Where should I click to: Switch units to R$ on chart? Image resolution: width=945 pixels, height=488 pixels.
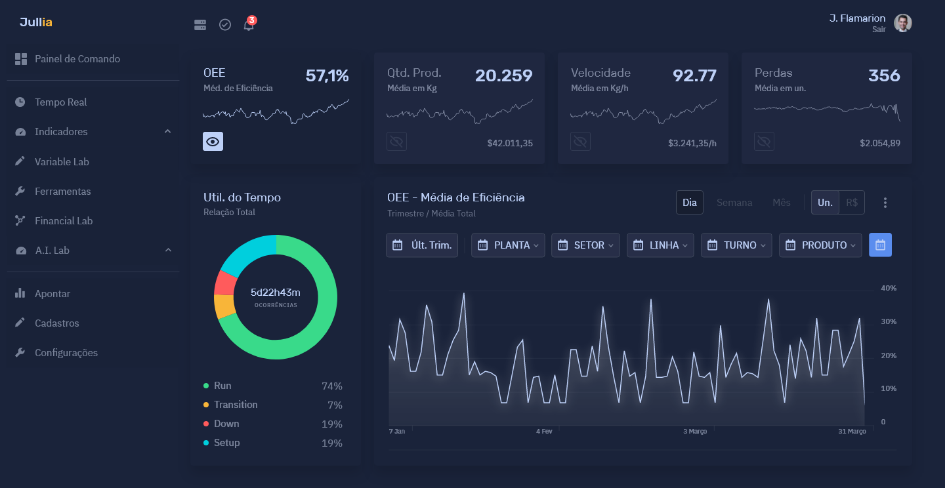tap(852, 203)
